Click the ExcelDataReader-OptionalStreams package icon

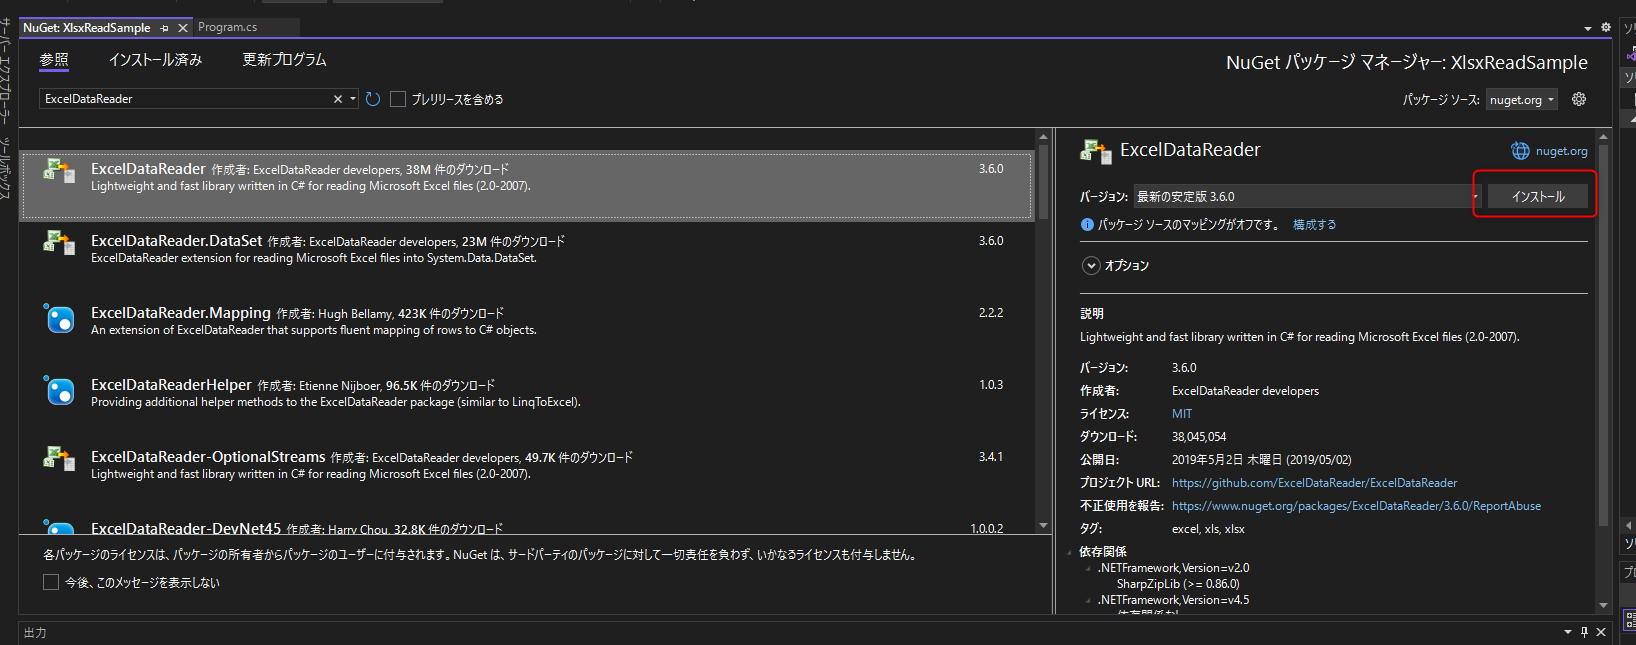pos(59,460)
